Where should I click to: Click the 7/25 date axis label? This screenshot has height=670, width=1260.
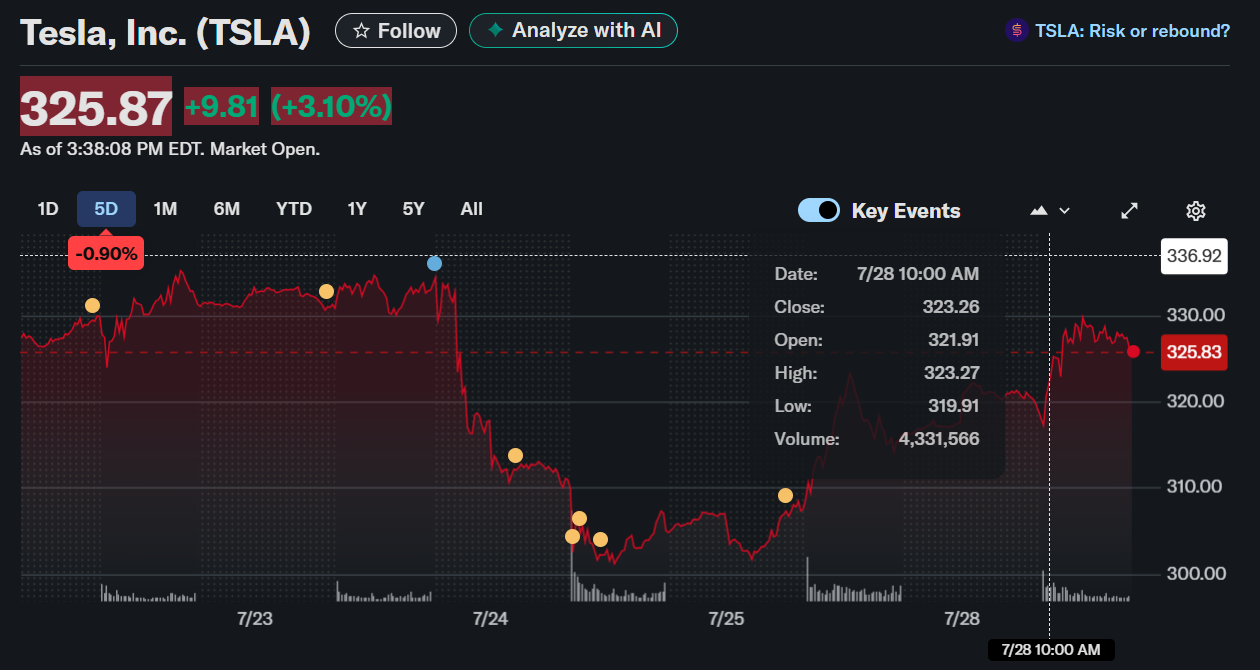click(x=726, y=619)
